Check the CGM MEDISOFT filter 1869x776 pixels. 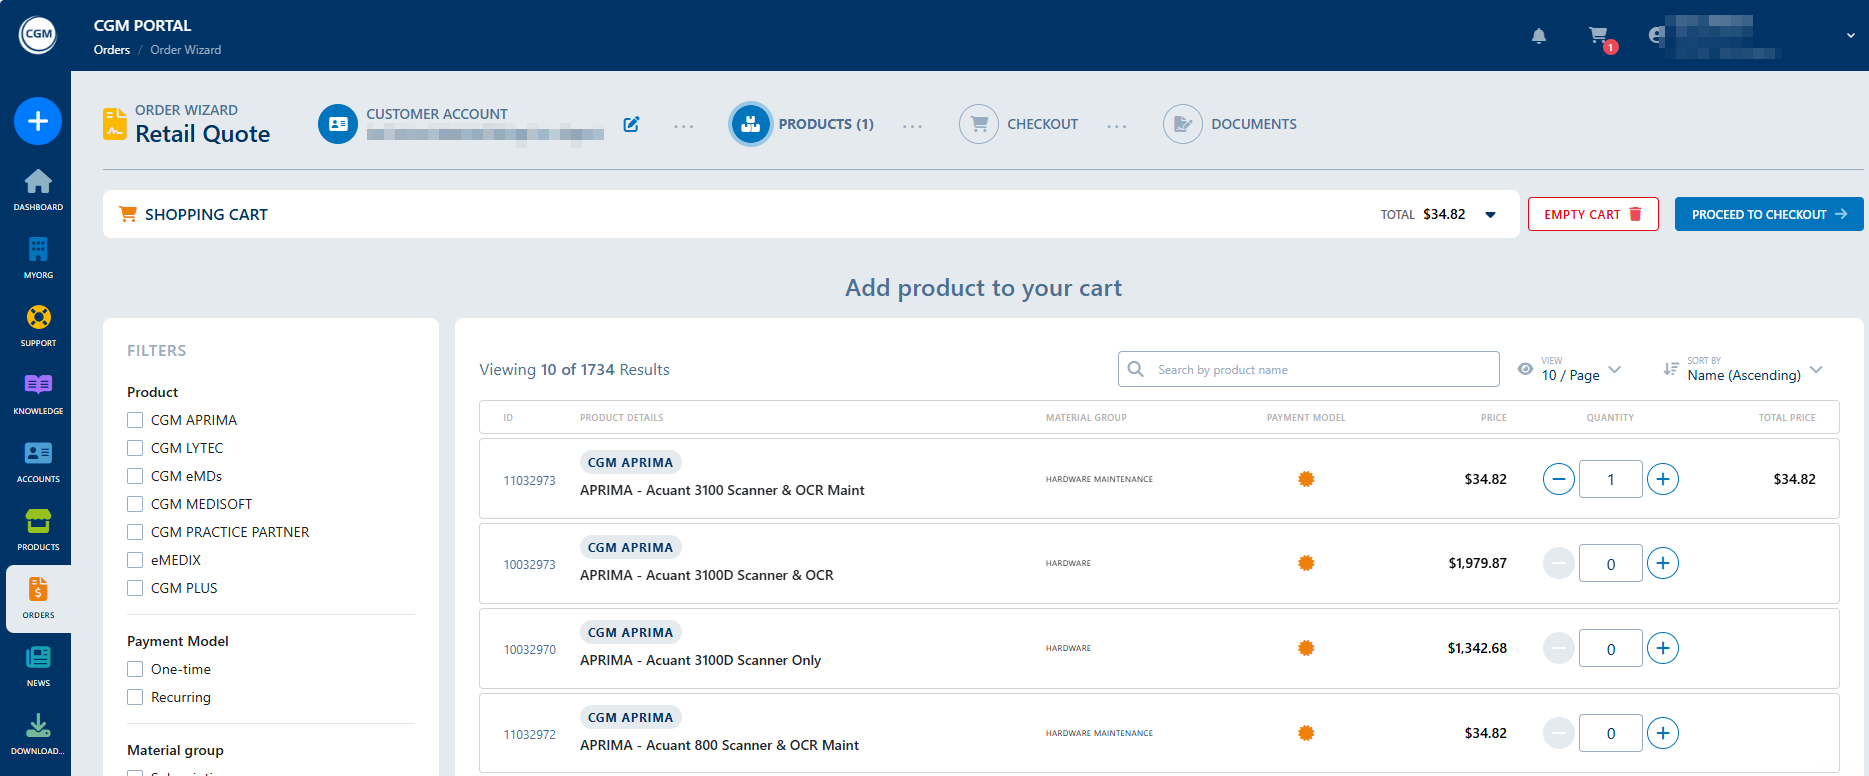pos(135,504)
